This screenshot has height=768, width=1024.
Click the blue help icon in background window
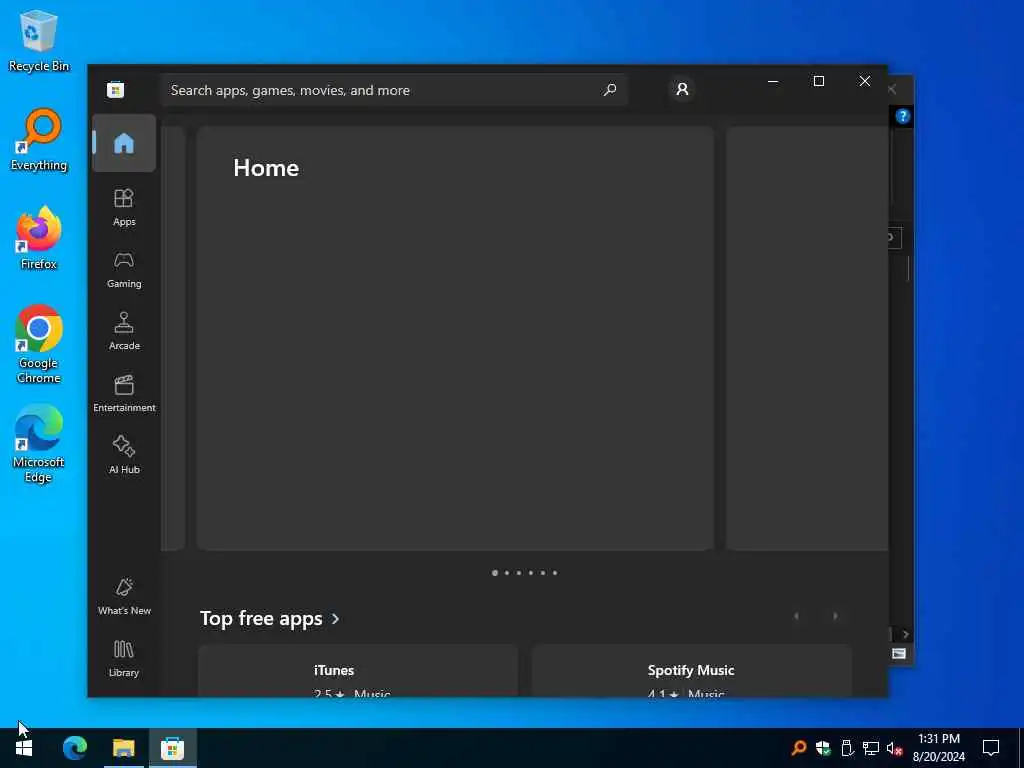(903, 116)
